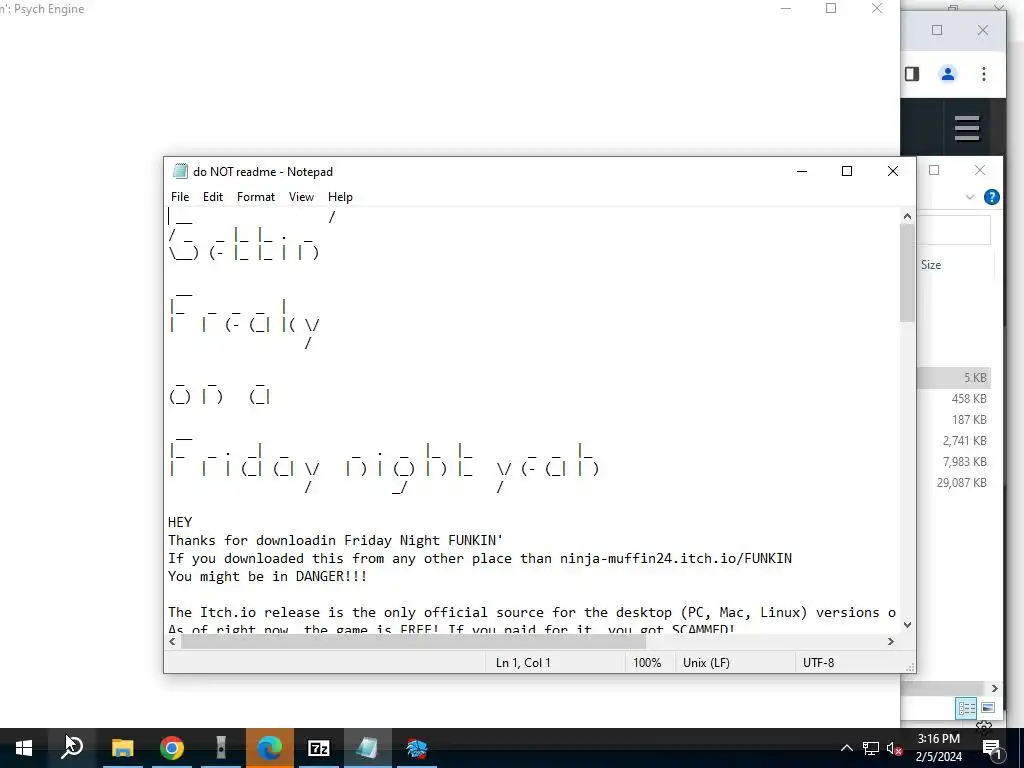The width and height of the screenshot is (1024, 768).
Task: Close the Psych Engine window
Action: click(x=877, y=8)
